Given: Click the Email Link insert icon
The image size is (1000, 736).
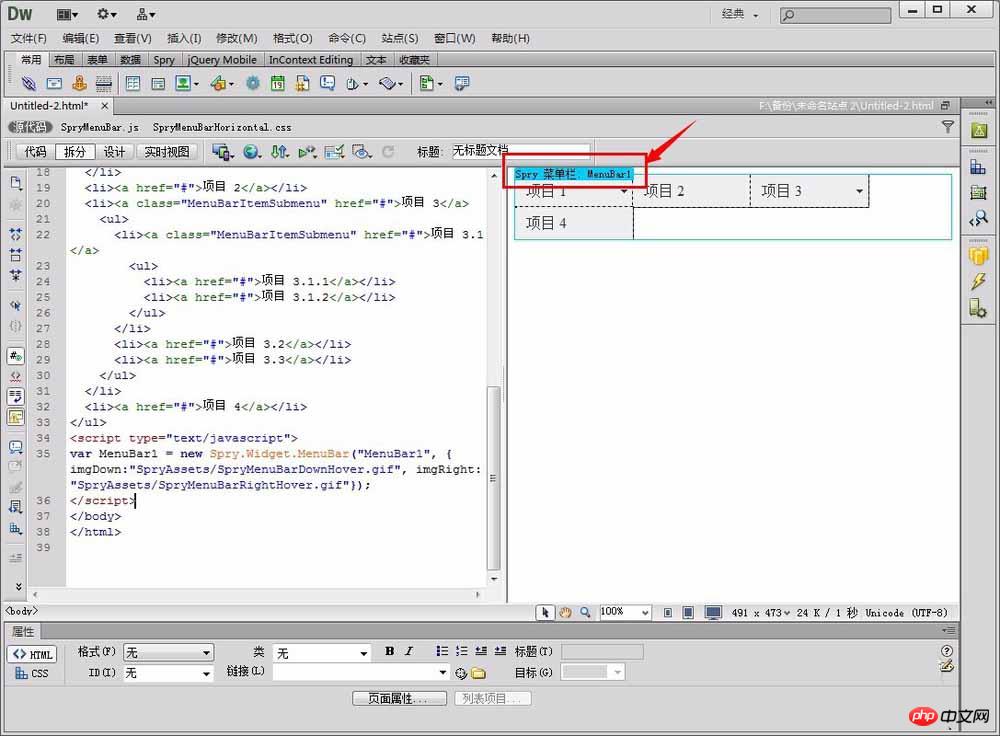Looking at the screenshot, I should tap(54, 83).
